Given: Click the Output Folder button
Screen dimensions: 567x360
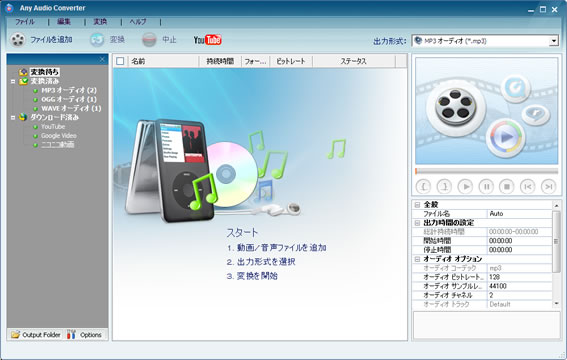Looking at the screenshot, I should pyautogui.click(x=35, y=335).
